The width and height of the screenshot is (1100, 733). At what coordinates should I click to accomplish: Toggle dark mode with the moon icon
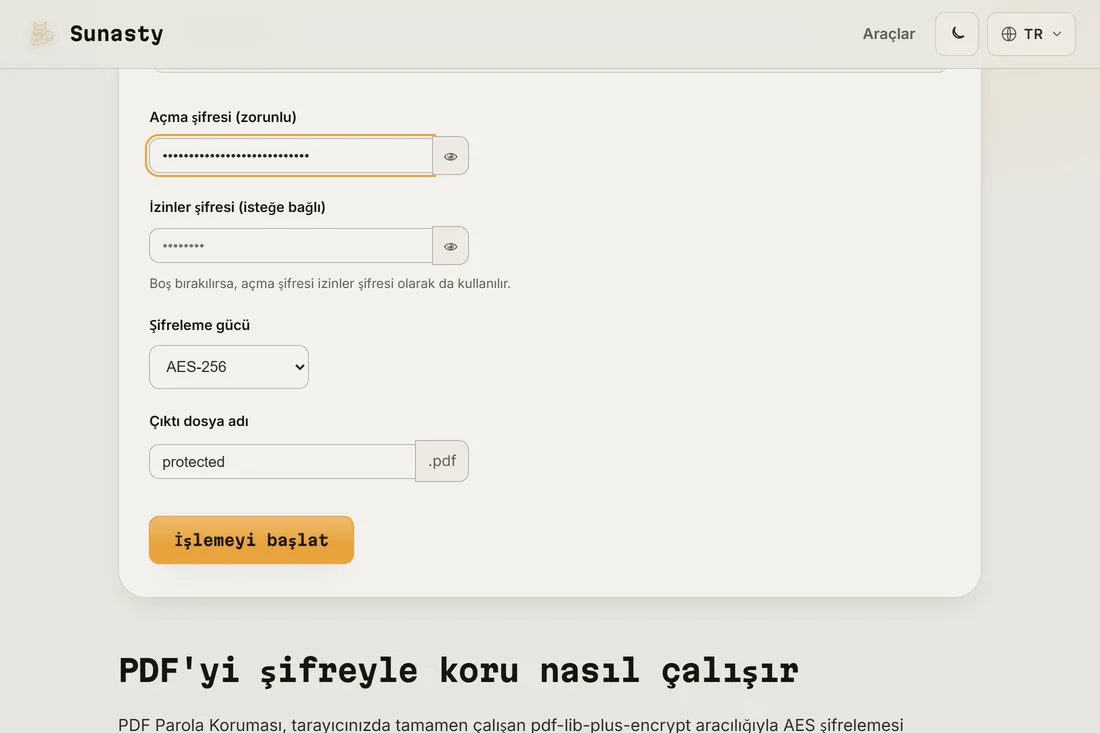click(x=957, y=34)
